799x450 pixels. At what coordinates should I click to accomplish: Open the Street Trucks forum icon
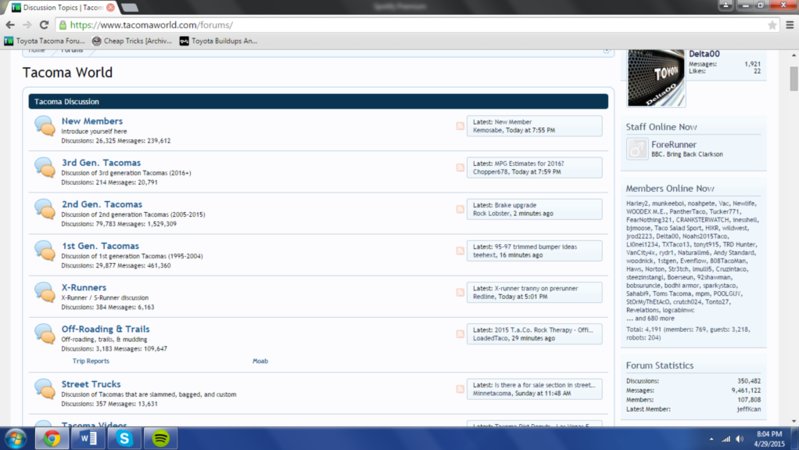[x=45, y=389]
